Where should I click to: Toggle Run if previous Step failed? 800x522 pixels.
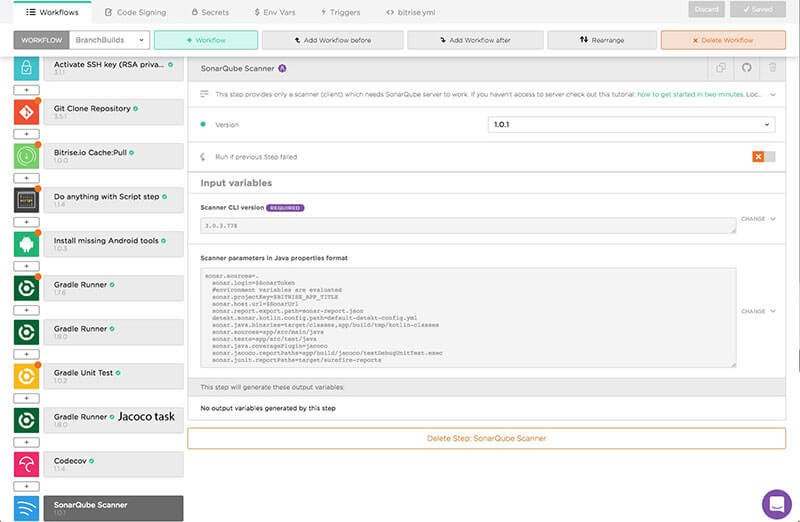coord(763,157)
